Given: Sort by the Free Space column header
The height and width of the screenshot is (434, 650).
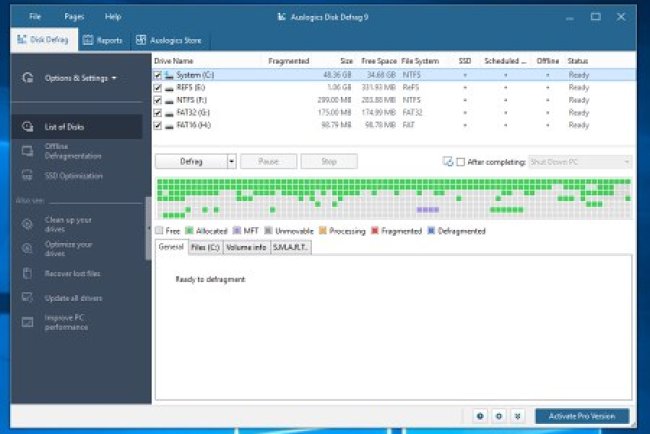Looking at the screenshot, I should [x=379, y=61].
